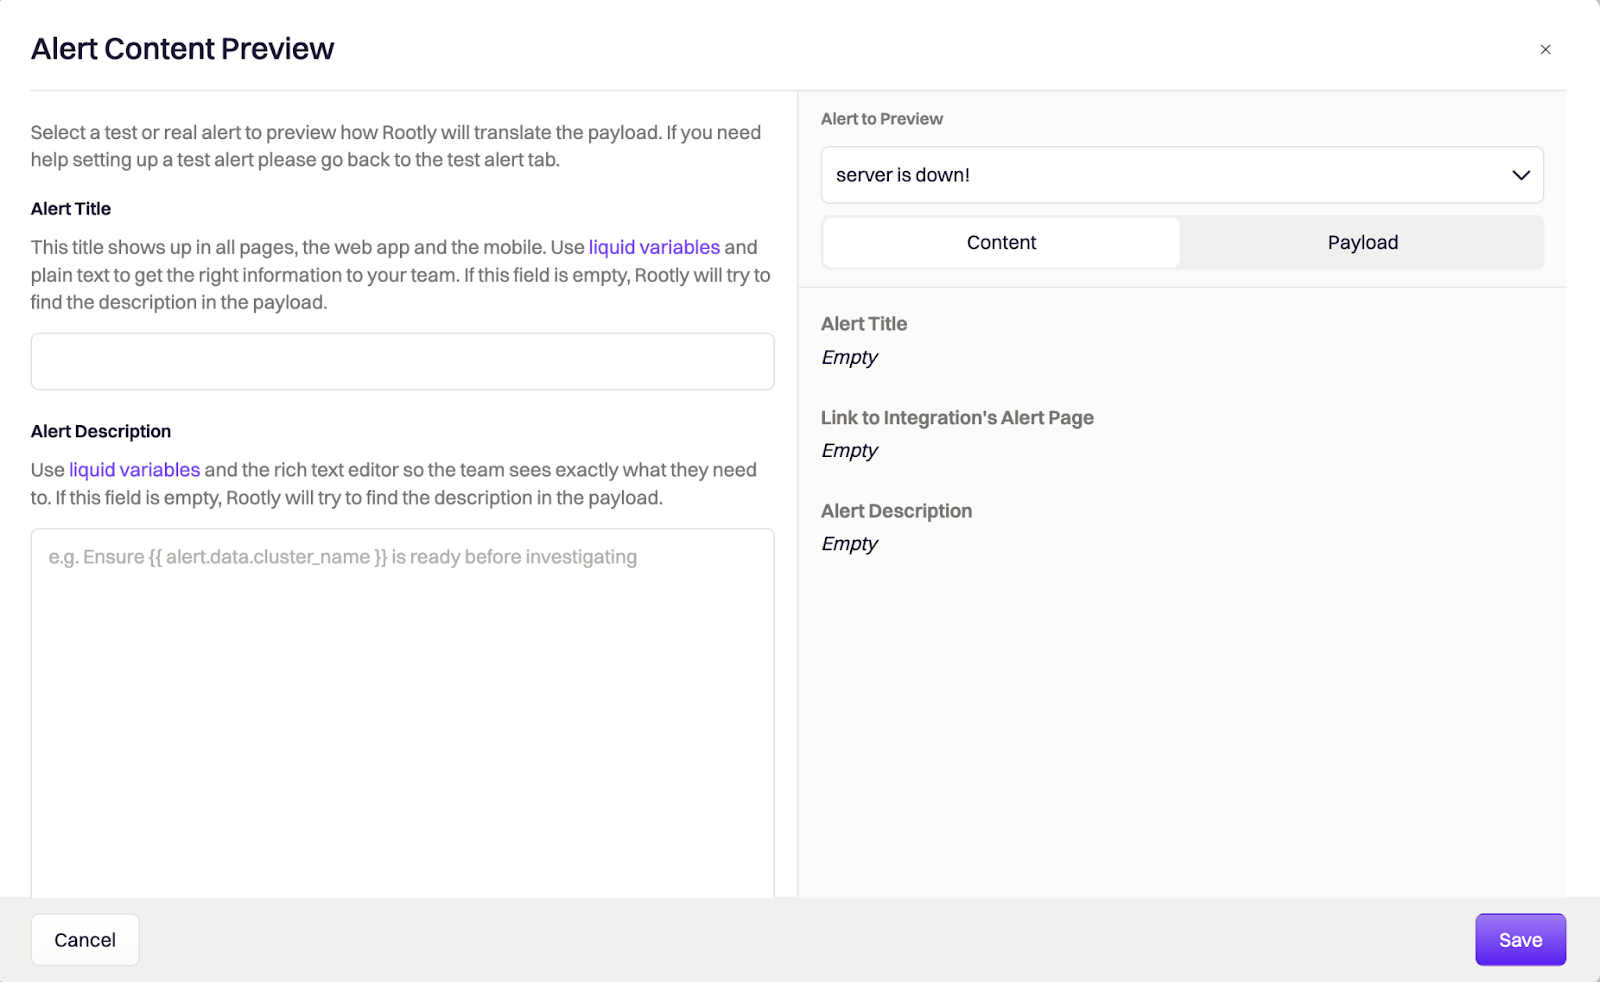Select the 'Alert to Preview' label text
The image size is (1600, 982).
[882, 119]
